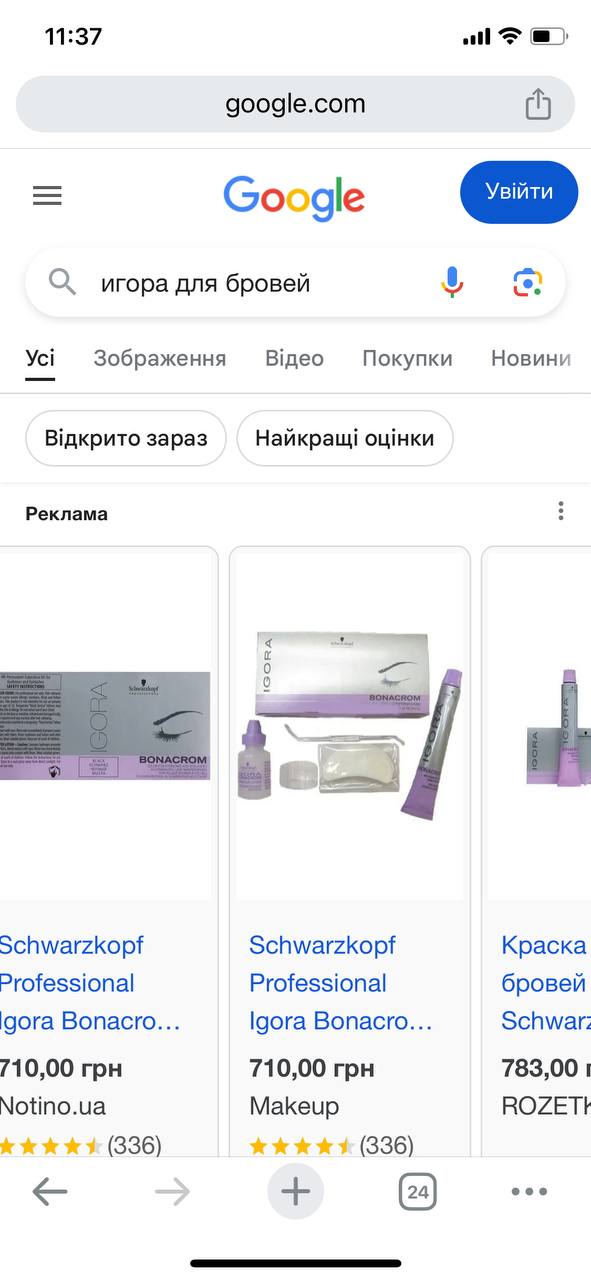Screen dimensions: 591x1280
Task: Open new tab with plus button
Action: coord(295,1191)
